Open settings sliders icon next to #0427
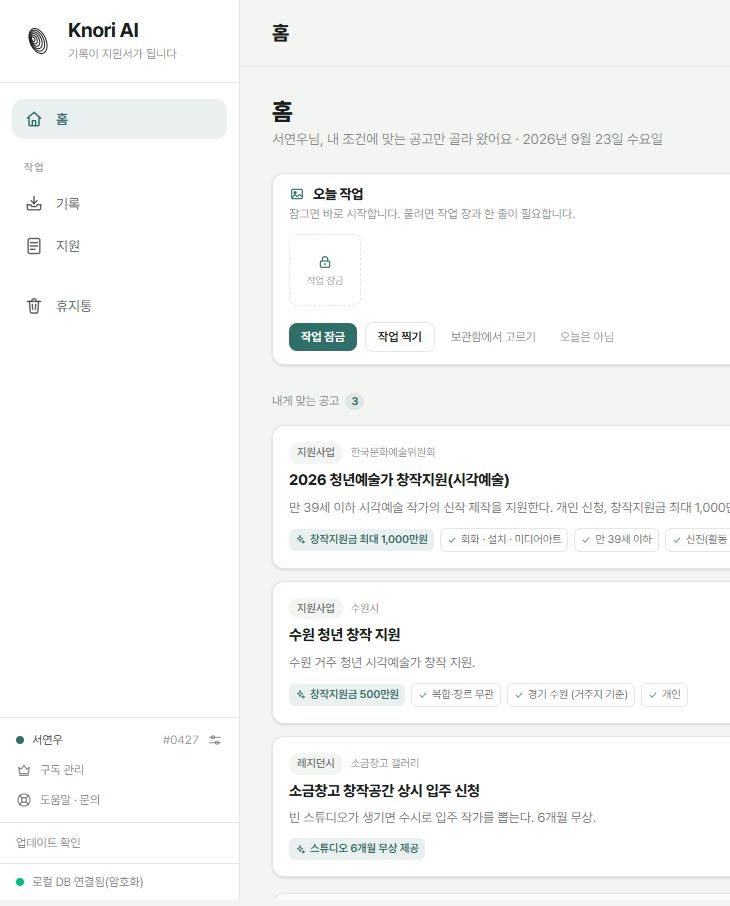Screen dimensions: 730x906 (x=215, y=740)
